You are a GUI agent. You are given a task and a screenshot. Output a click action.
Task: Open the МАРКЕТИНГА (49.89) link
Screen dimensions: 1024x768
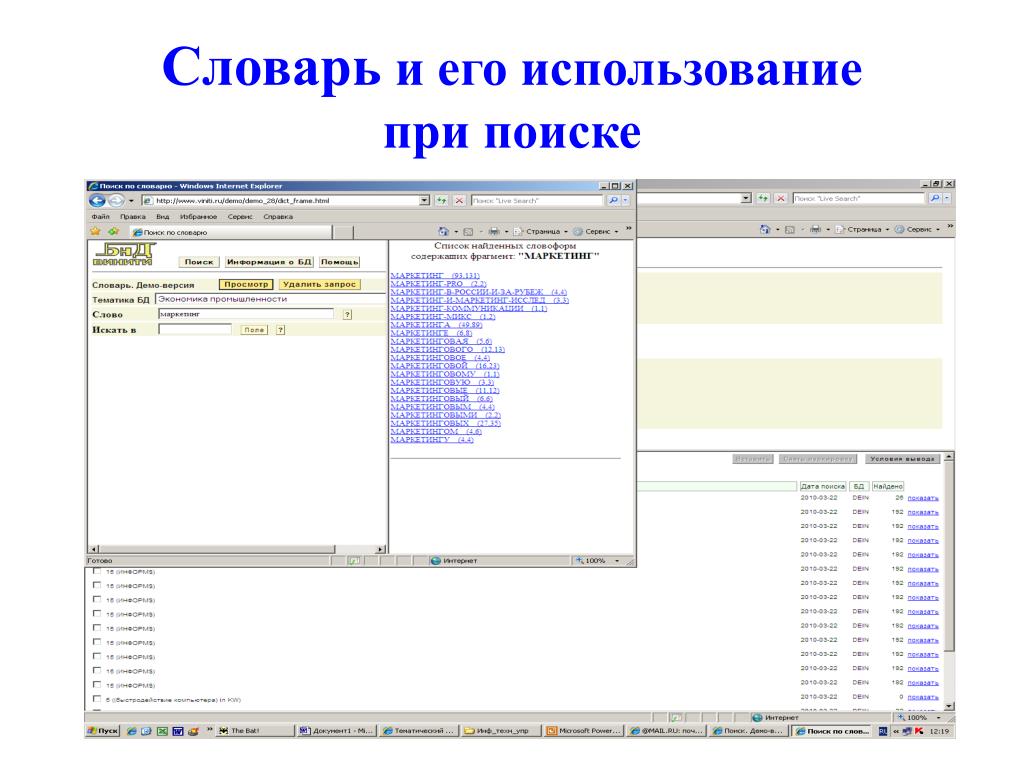436,325
